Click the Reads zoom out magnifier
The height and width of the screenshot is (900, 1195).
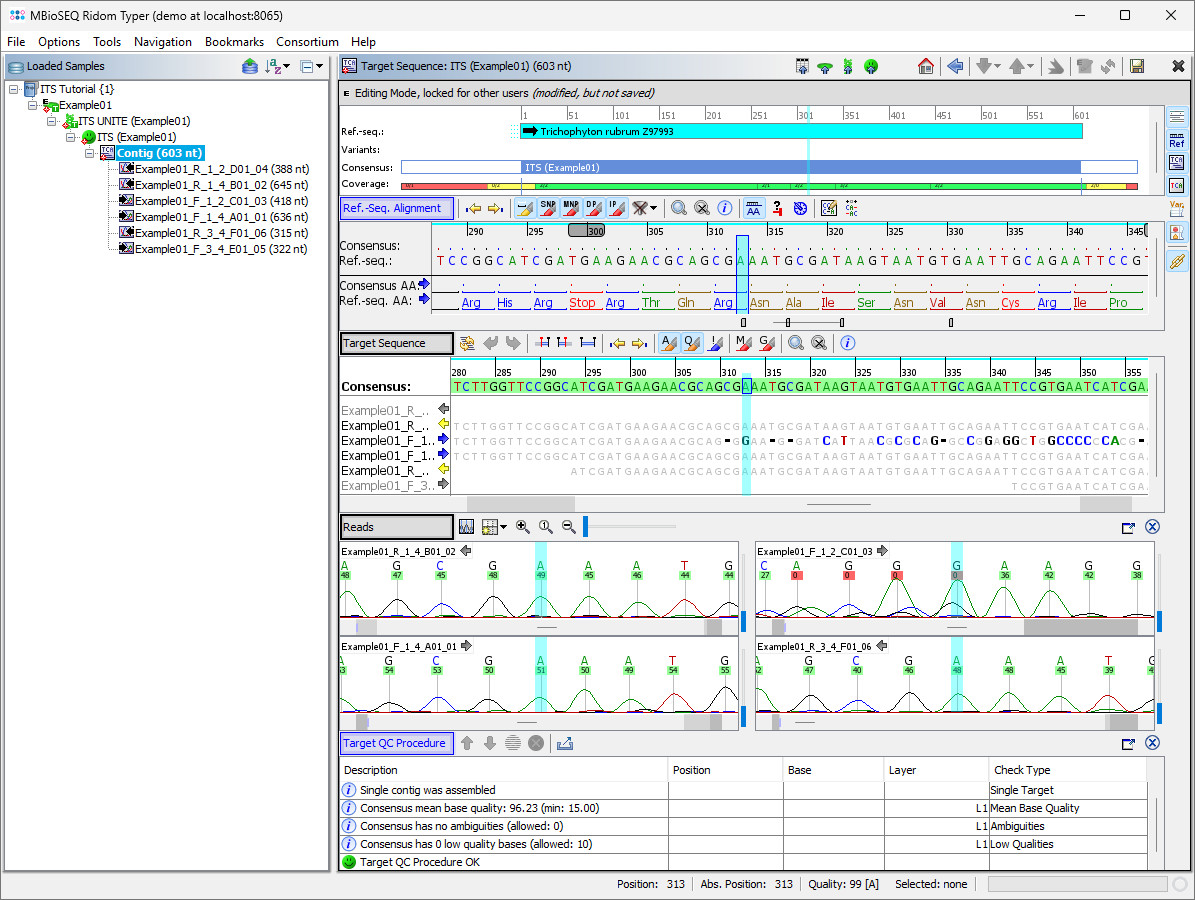[x=569, y=527]
